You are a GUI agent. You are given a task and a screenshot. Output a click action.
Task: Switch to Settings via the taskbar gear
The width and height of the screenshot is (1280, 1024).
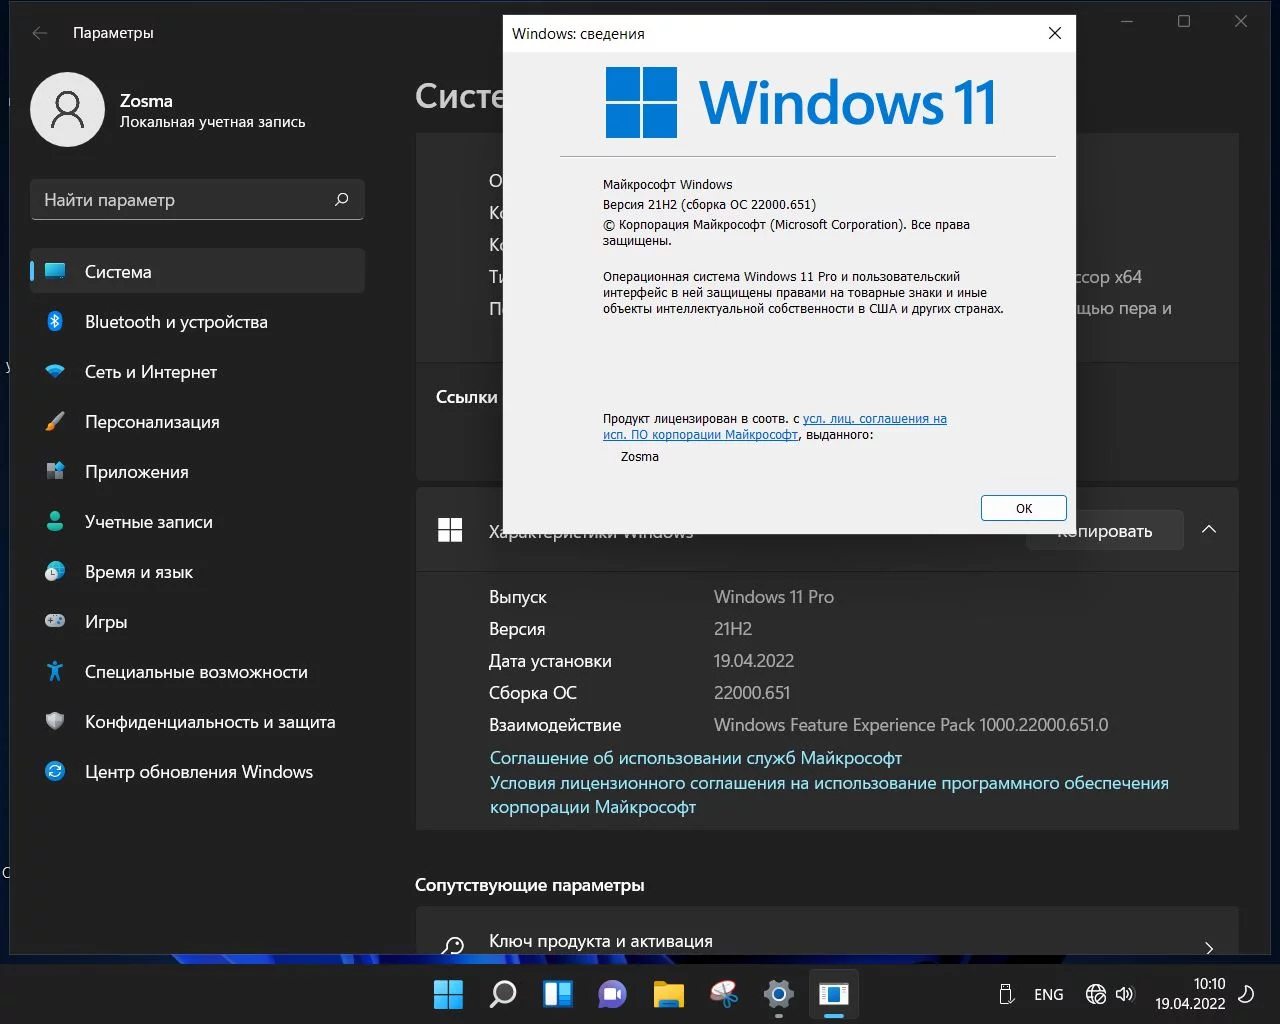[x=778, y=994]
